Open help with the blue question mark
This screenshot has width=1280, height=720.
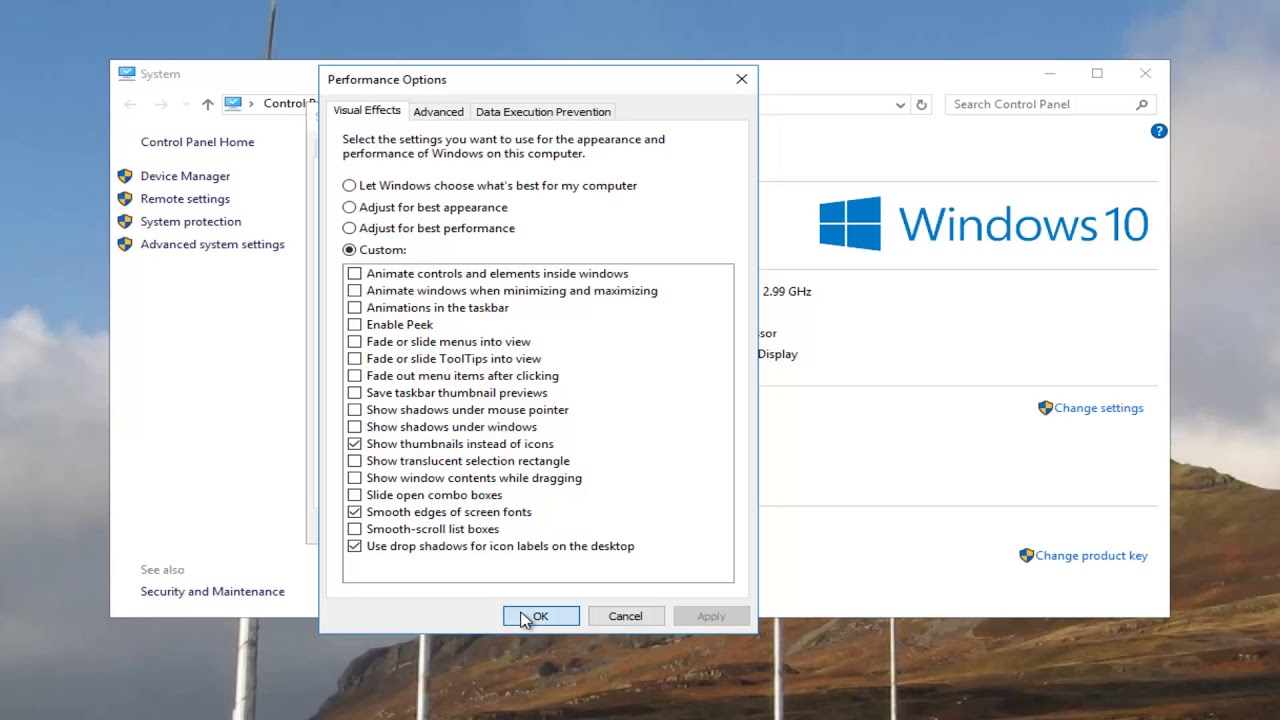1158,131
